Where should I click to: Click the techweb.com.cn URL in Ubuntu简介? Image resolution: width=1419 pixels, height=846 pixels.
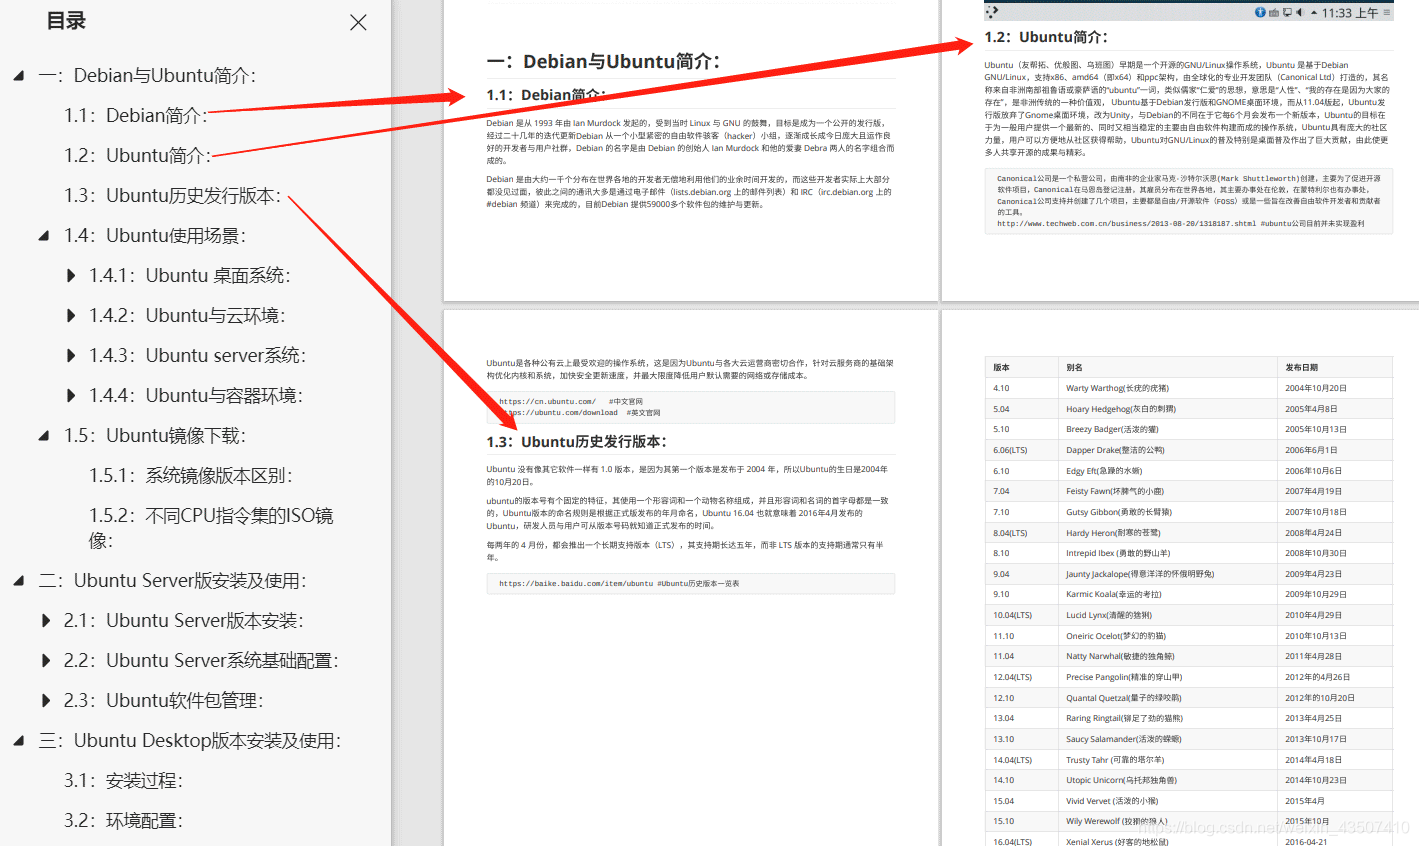click(x=1126, y=224)
